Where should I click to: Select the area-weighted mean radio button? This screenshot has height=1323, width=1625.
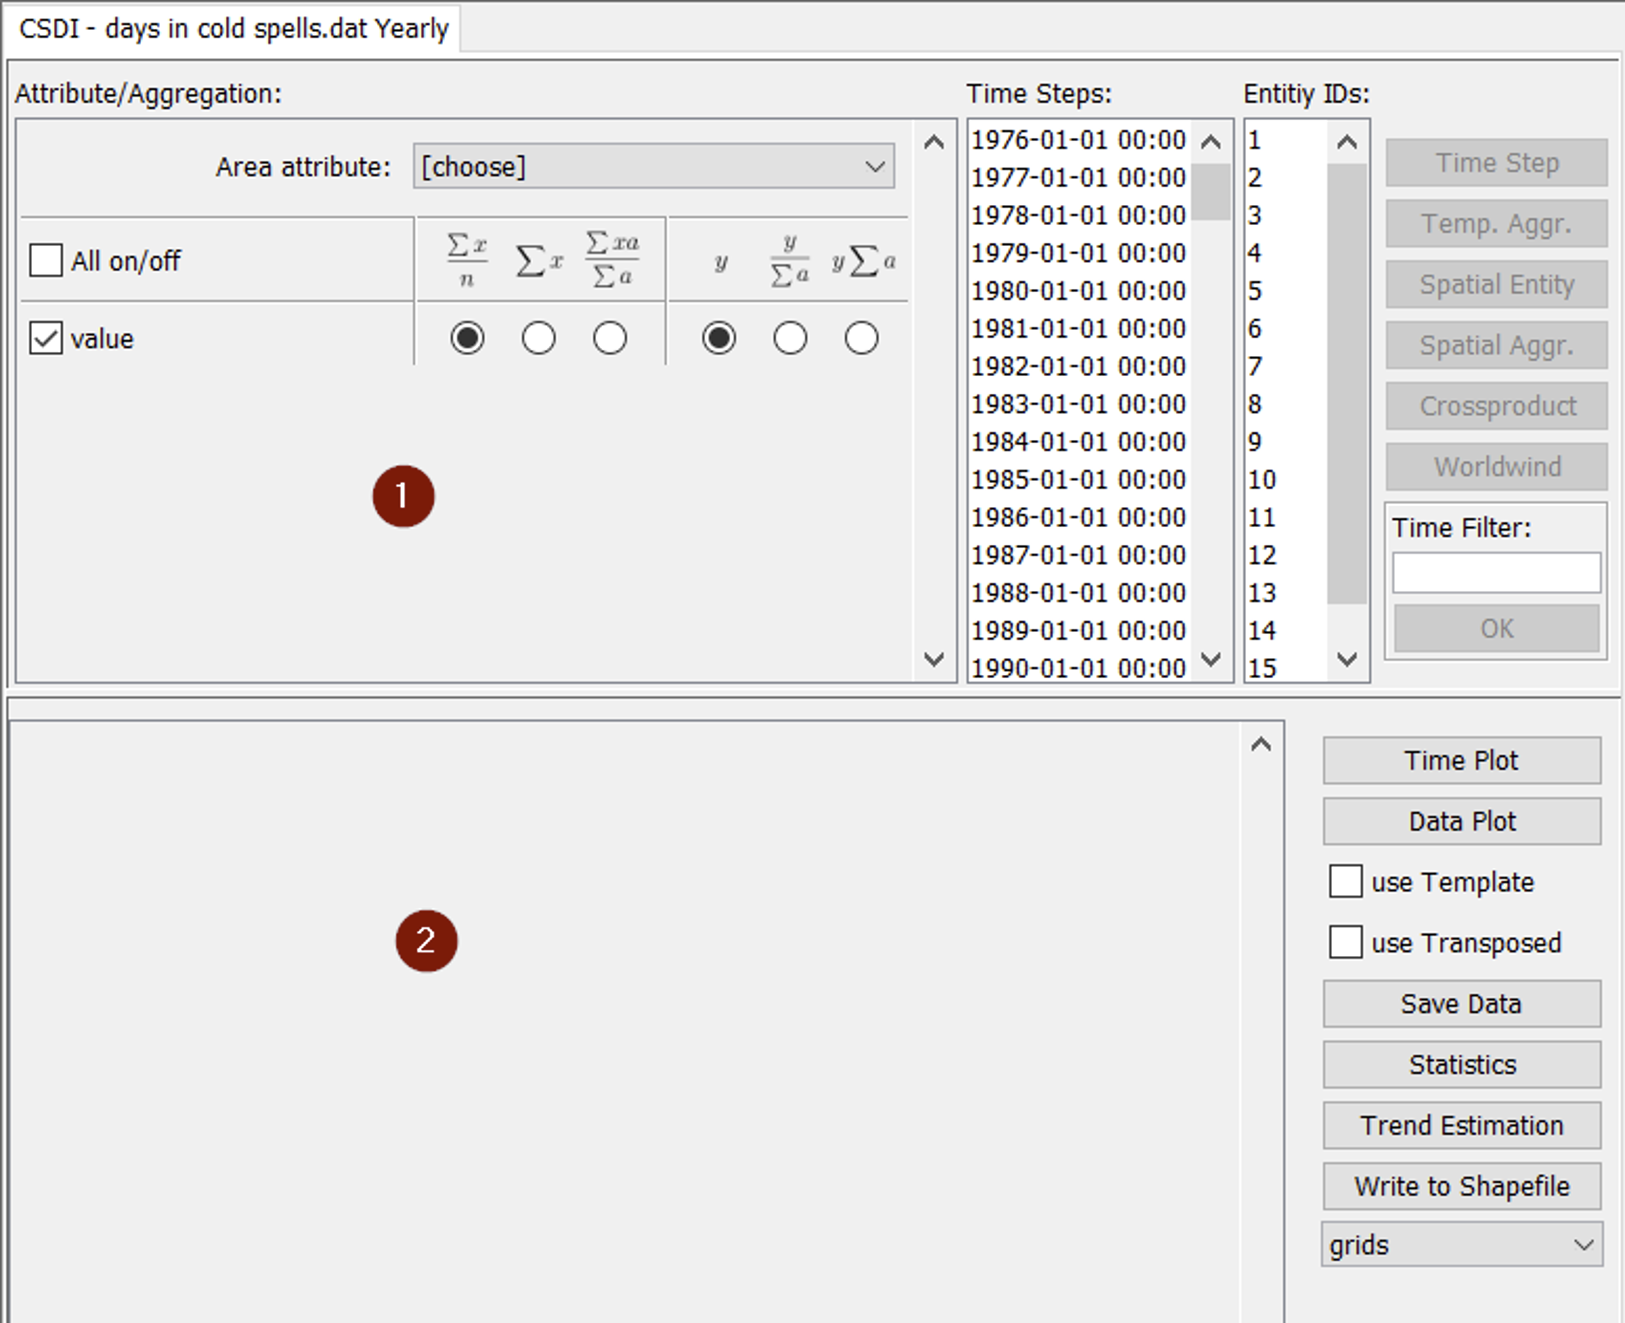[610, 339]
